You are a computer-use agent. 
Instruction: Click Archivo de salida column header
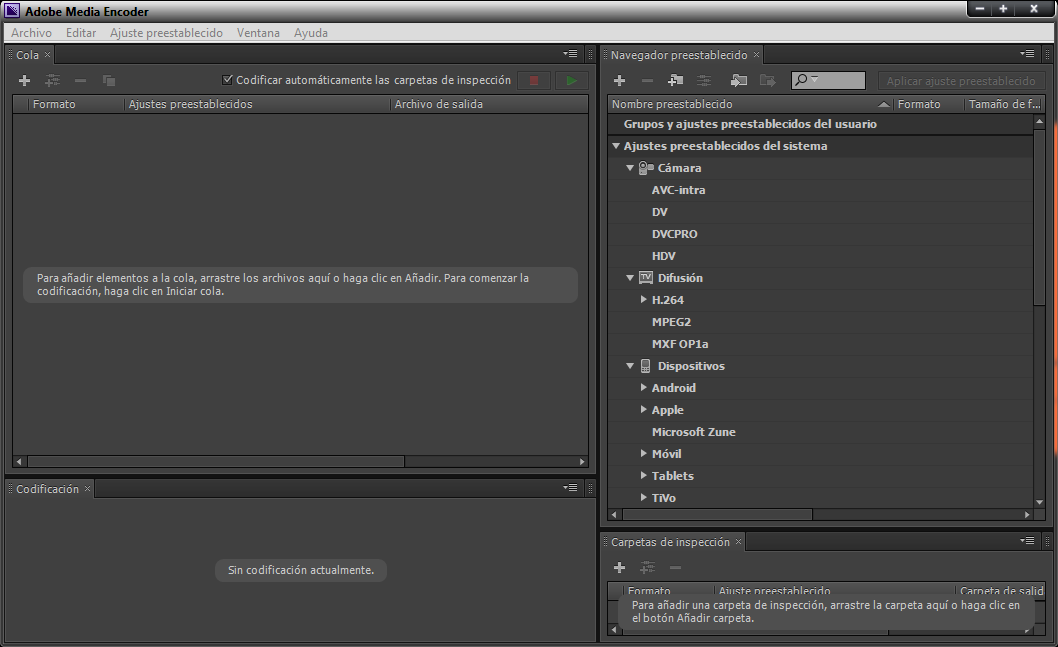[489, 104]
